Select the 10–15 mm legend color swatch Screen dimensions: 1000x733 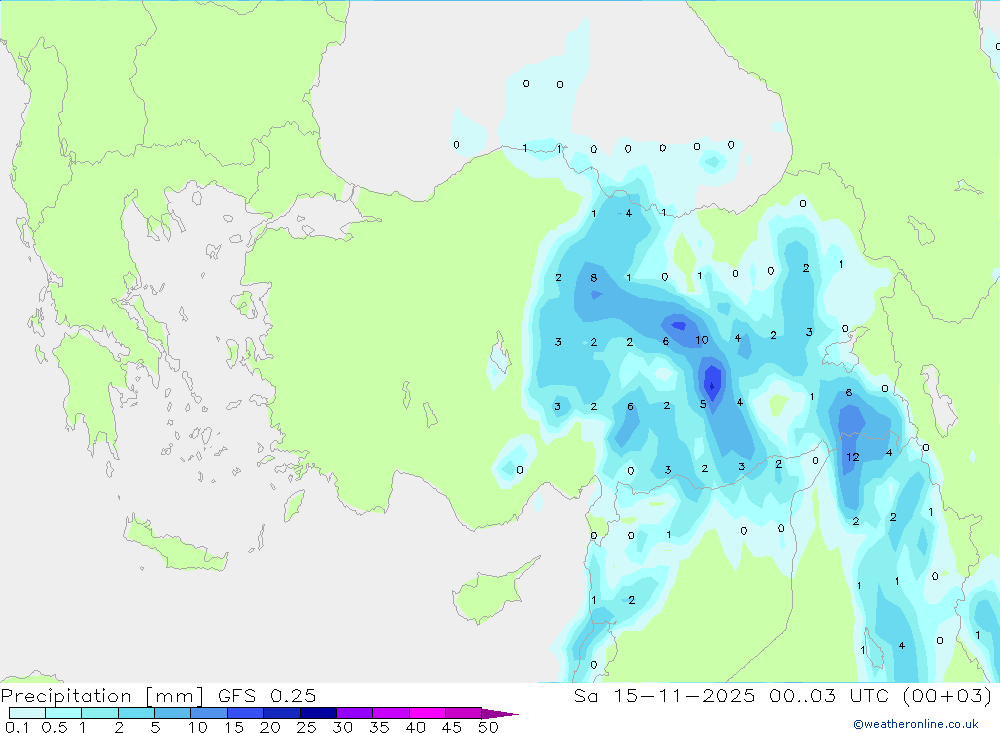209,713
